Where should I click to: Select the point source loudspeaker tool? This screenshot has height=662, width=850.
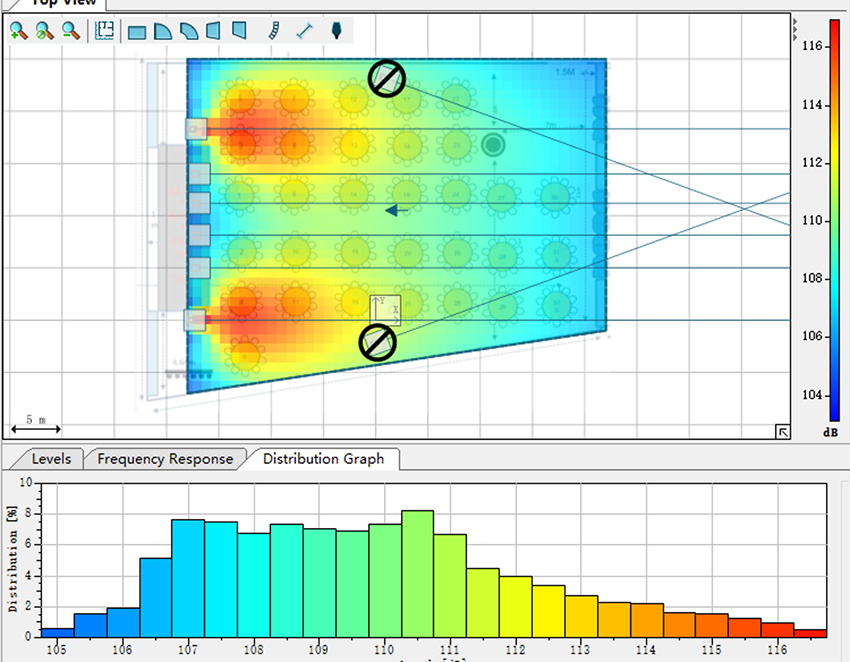(x=337, y=31)
